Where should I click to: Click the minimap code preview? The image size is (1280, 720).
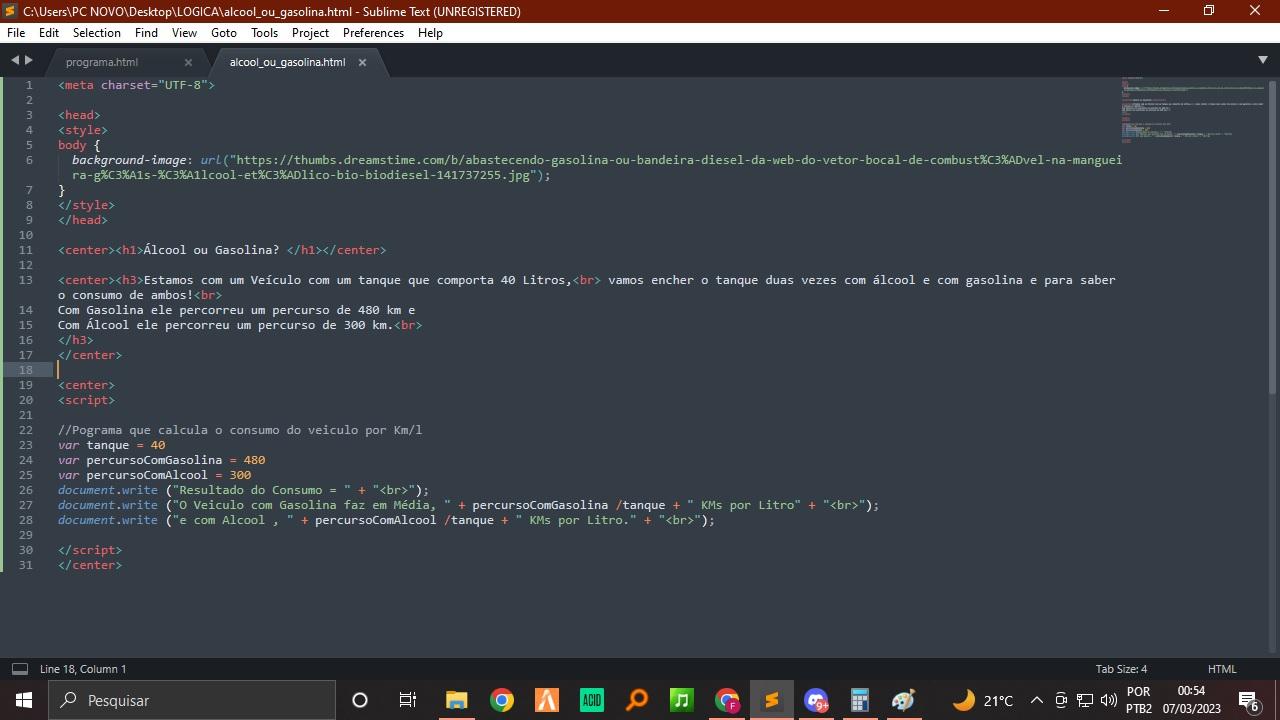coord(1192,110)
